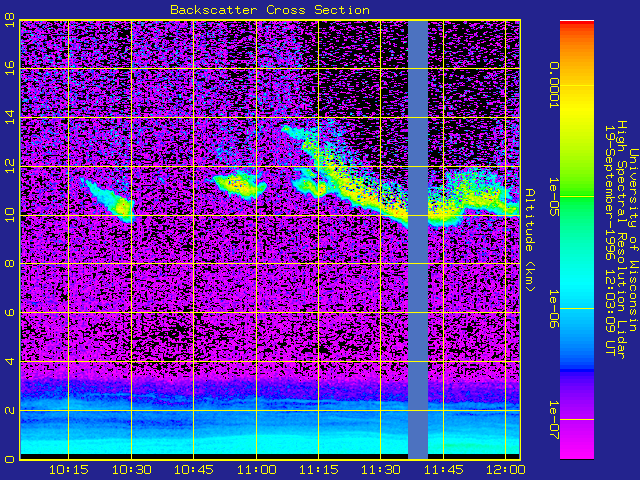
Task: Click the 1e-05 colorbar label
Action: (x=553, y=197)
